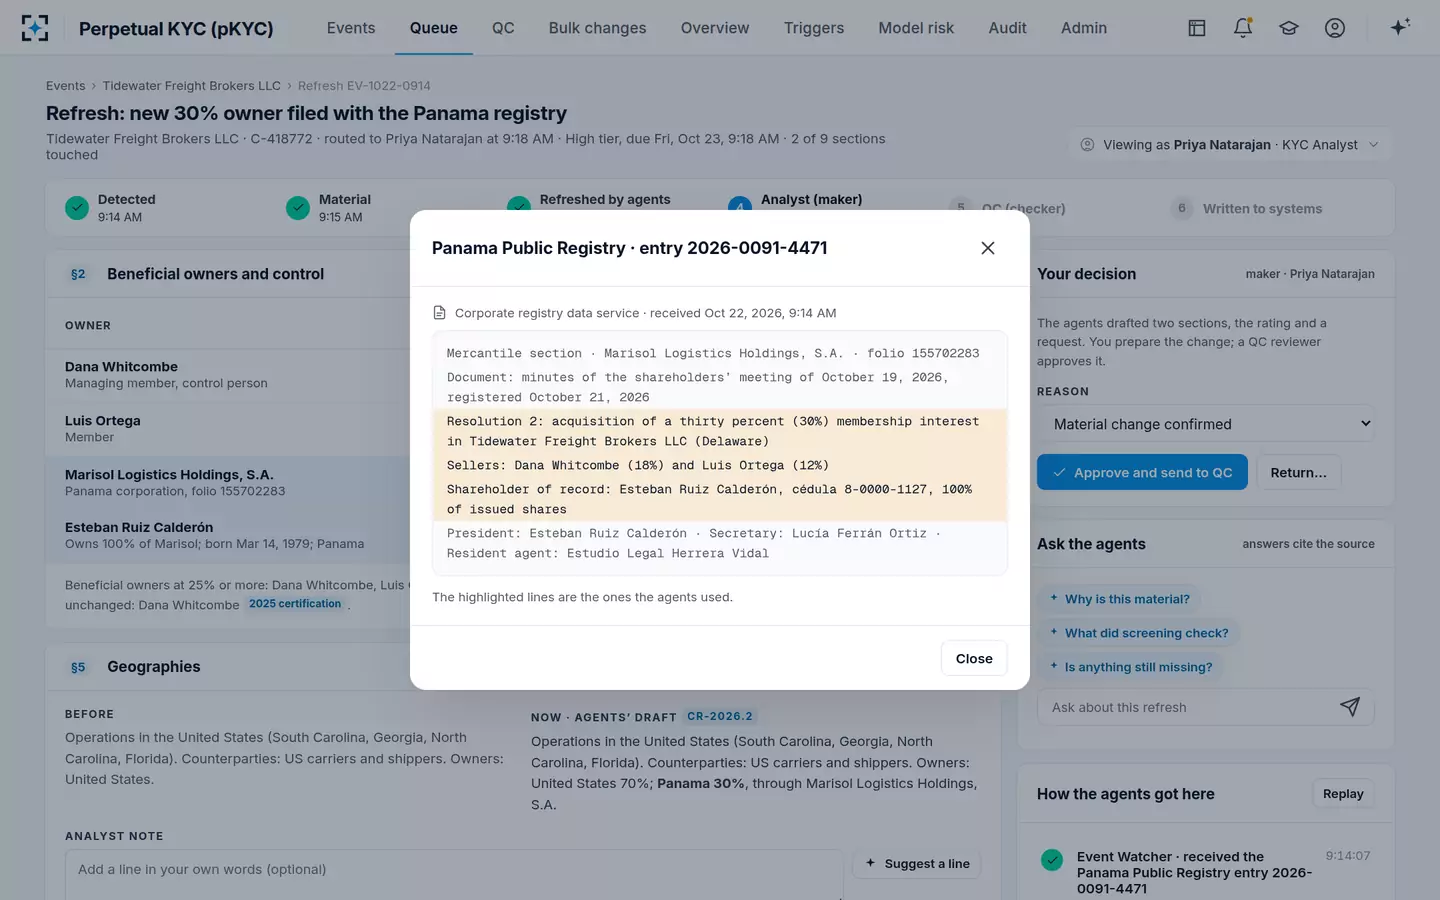The height and width of the screenshot is (900, 1440).
Task: Click the document icon beside registry data service
Action: 439,313
